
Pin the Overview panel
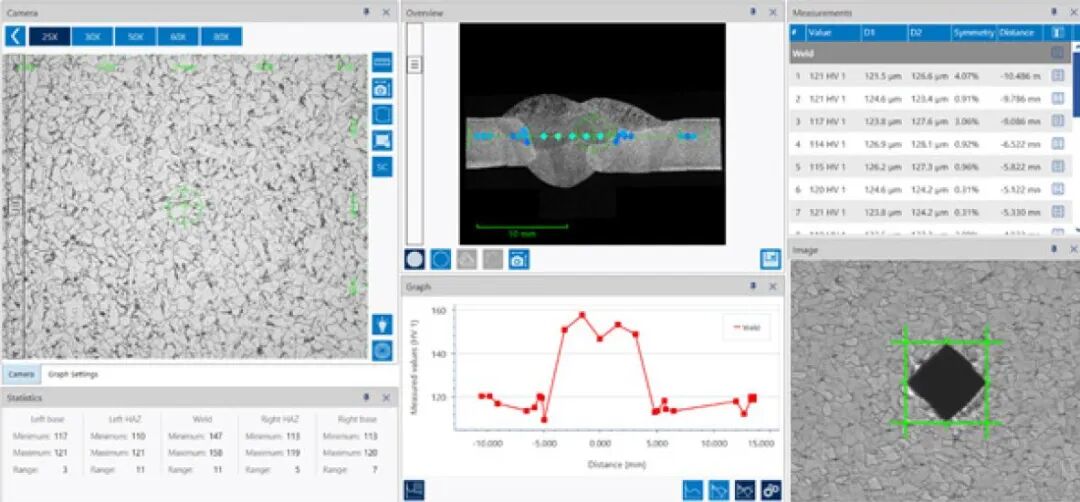tap(753, 12)
